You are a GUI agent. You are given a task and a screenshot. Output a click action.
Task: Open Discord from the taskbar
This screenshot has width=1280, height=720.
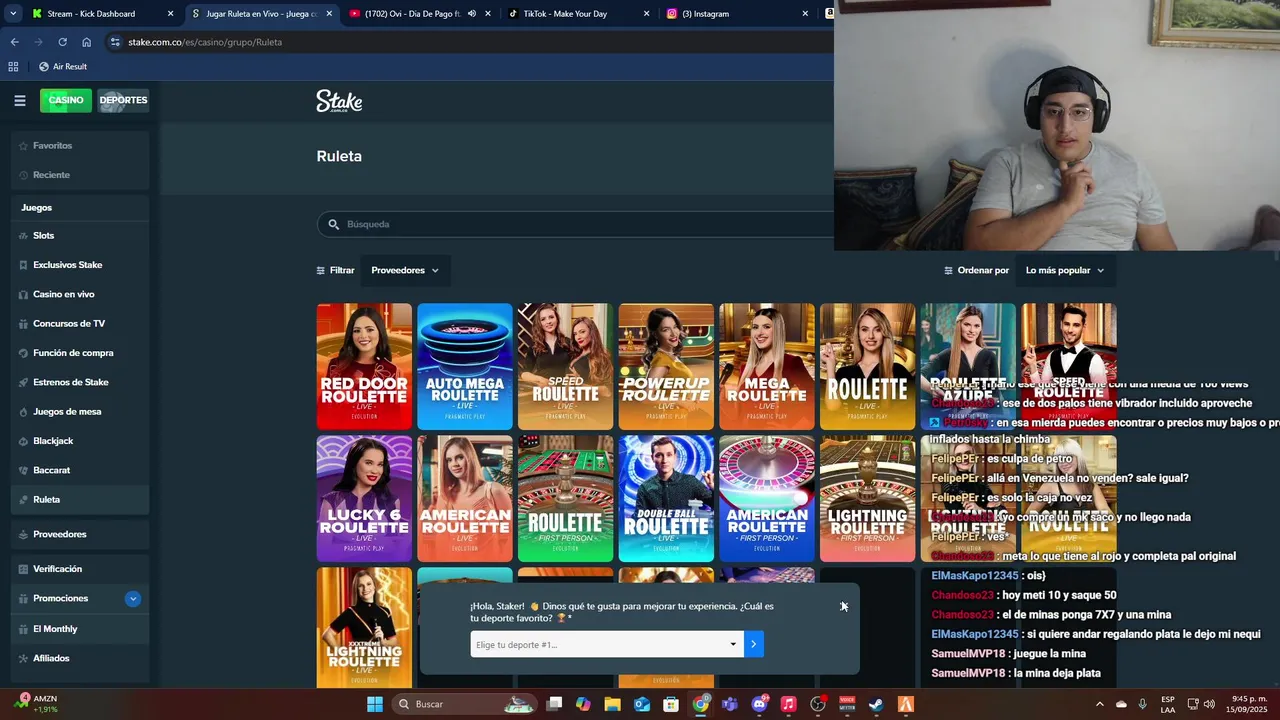click(759, 704)
